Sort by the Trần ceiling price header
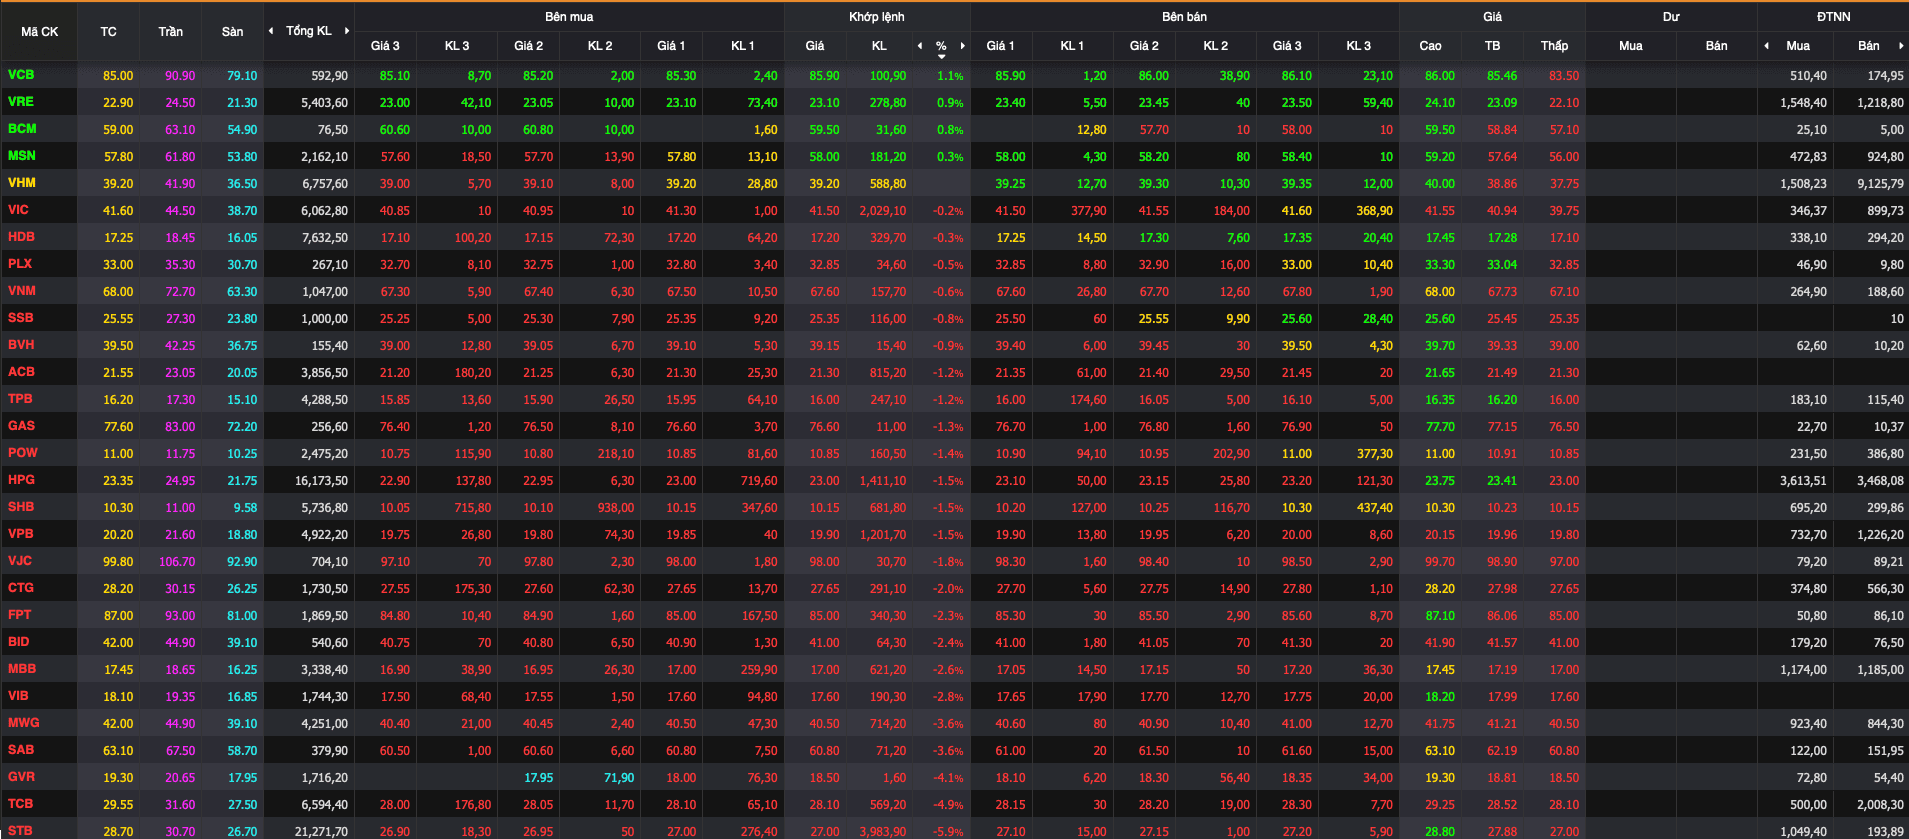 171,32
